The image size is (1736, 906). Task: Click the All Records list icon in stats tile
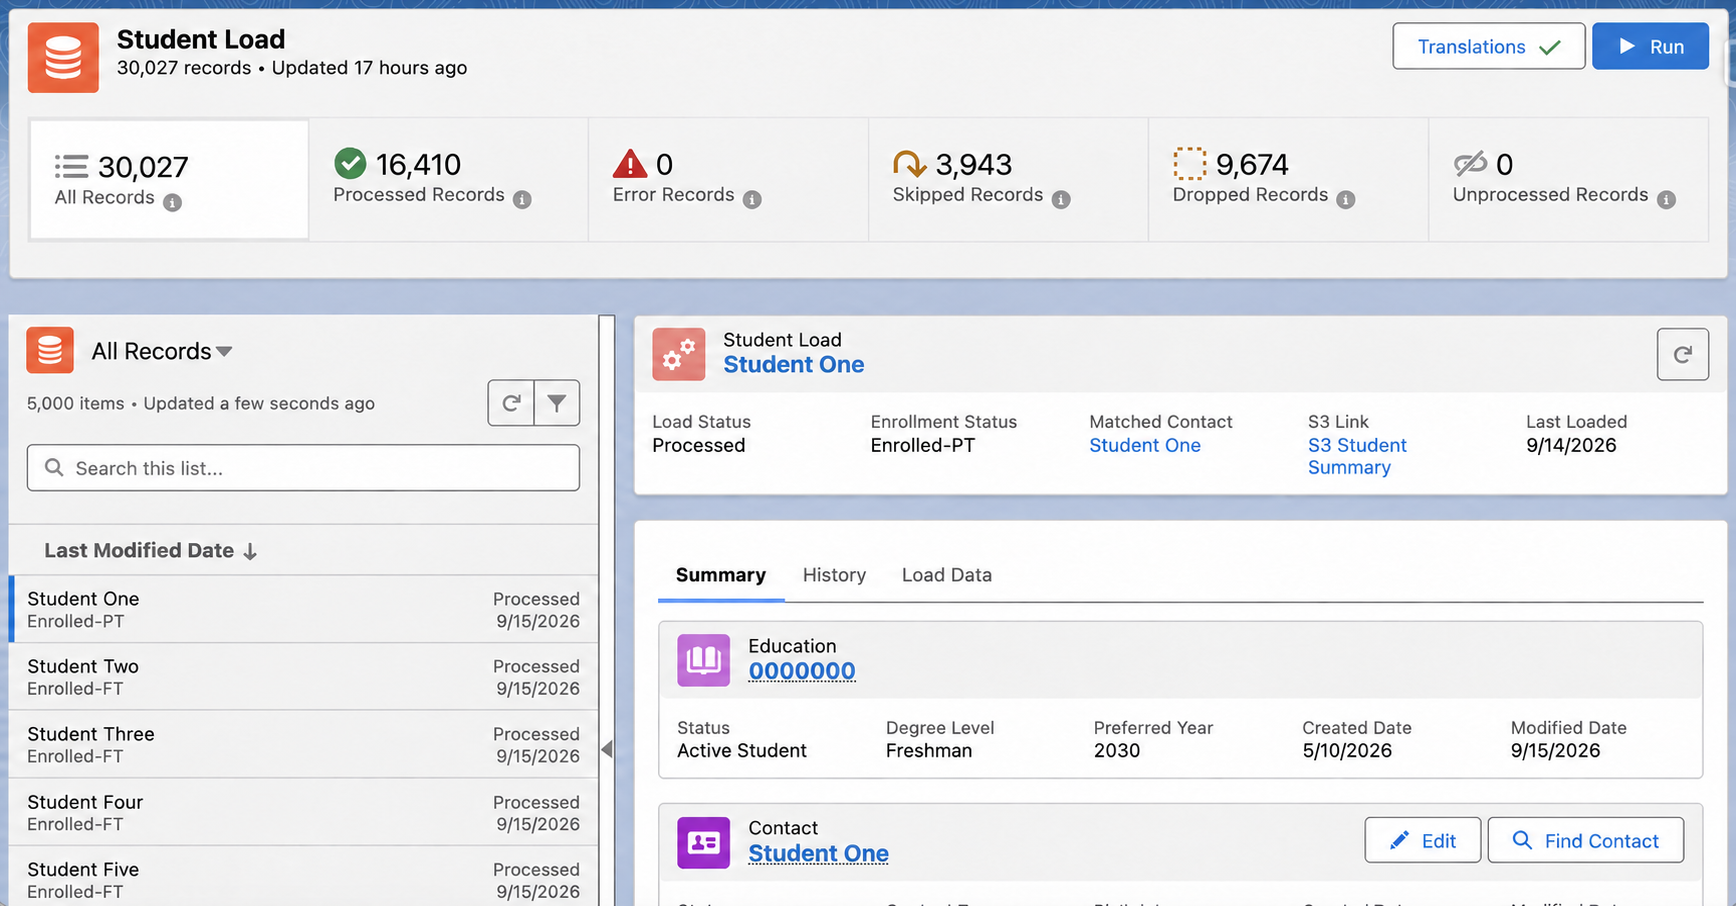(72, 166)
